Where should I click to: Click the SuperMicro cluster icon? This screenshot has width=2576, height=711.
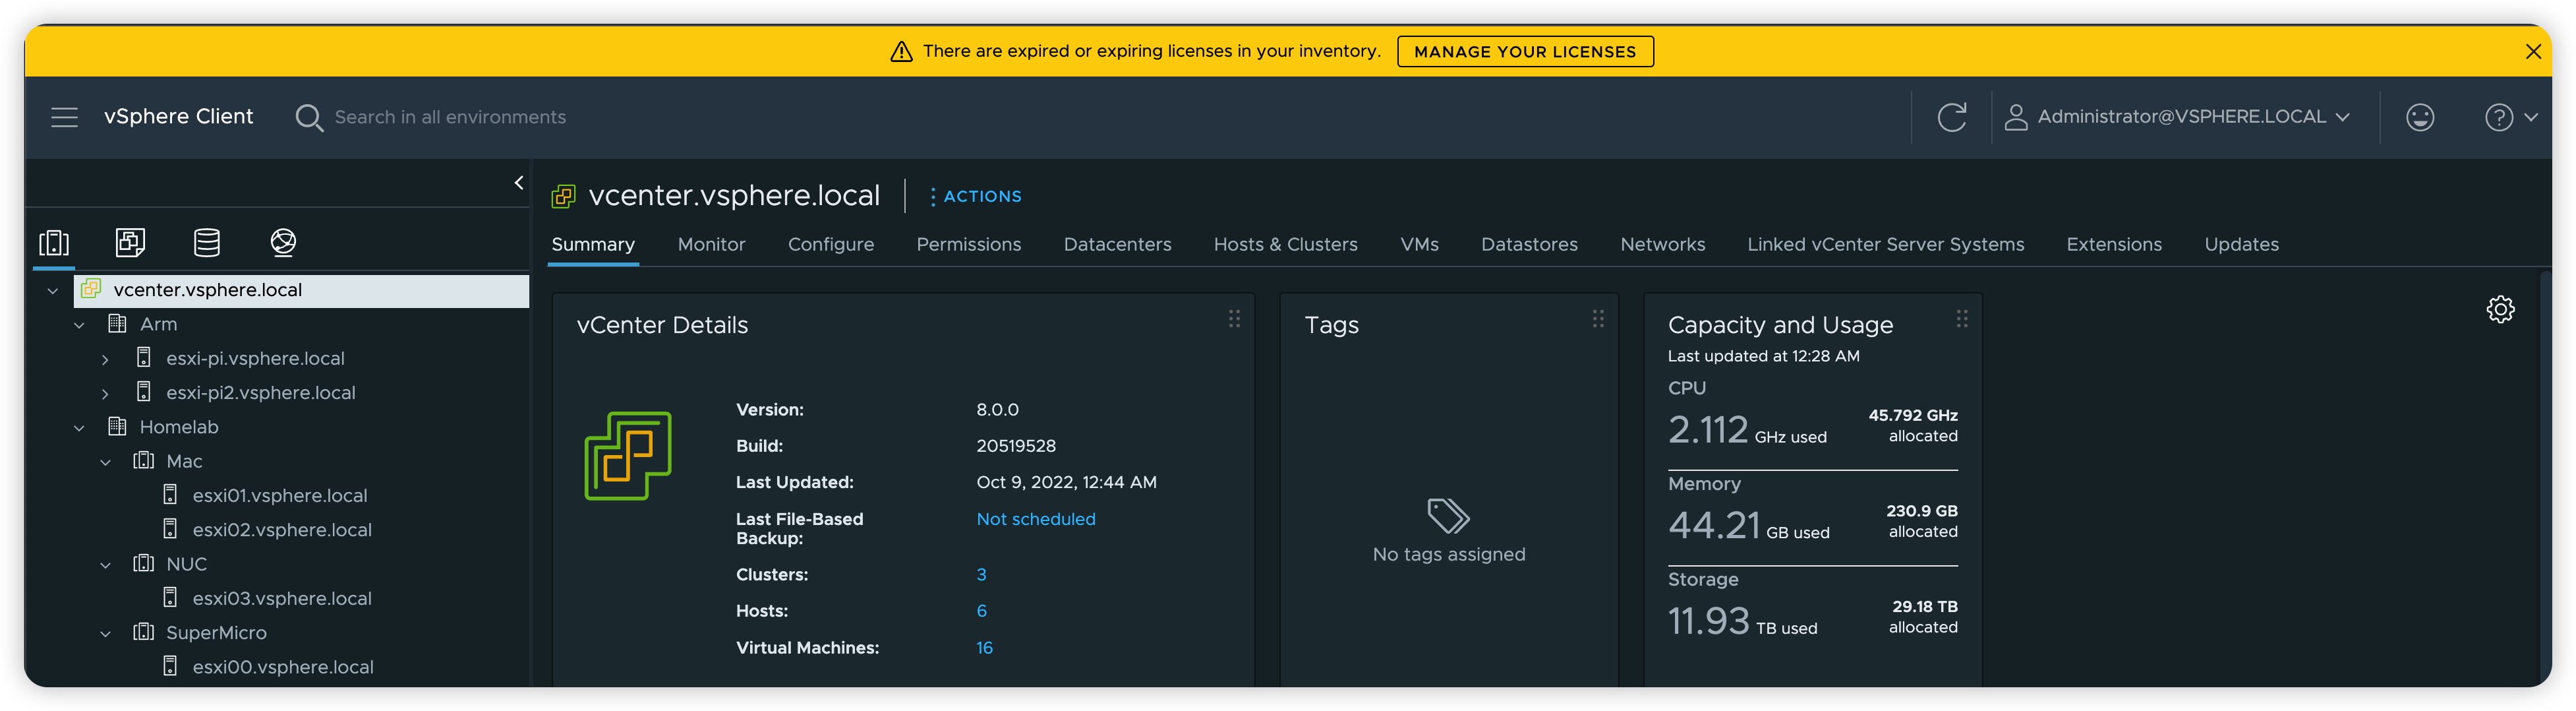(144, 632)
